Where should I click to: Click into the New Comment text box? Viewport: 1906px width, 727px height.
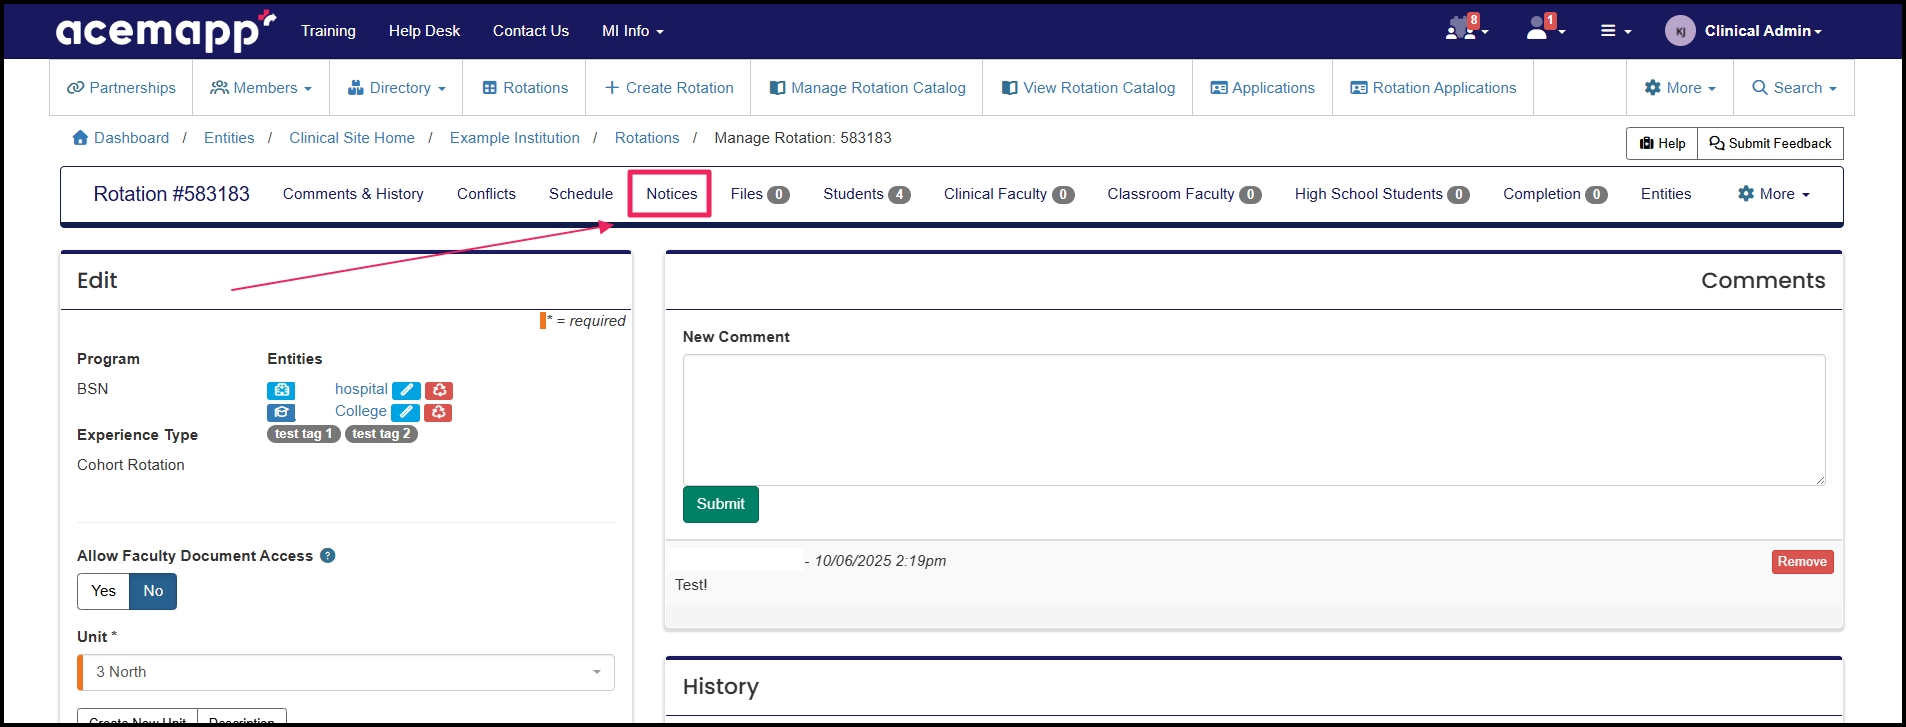click(x=1253, y=420)
